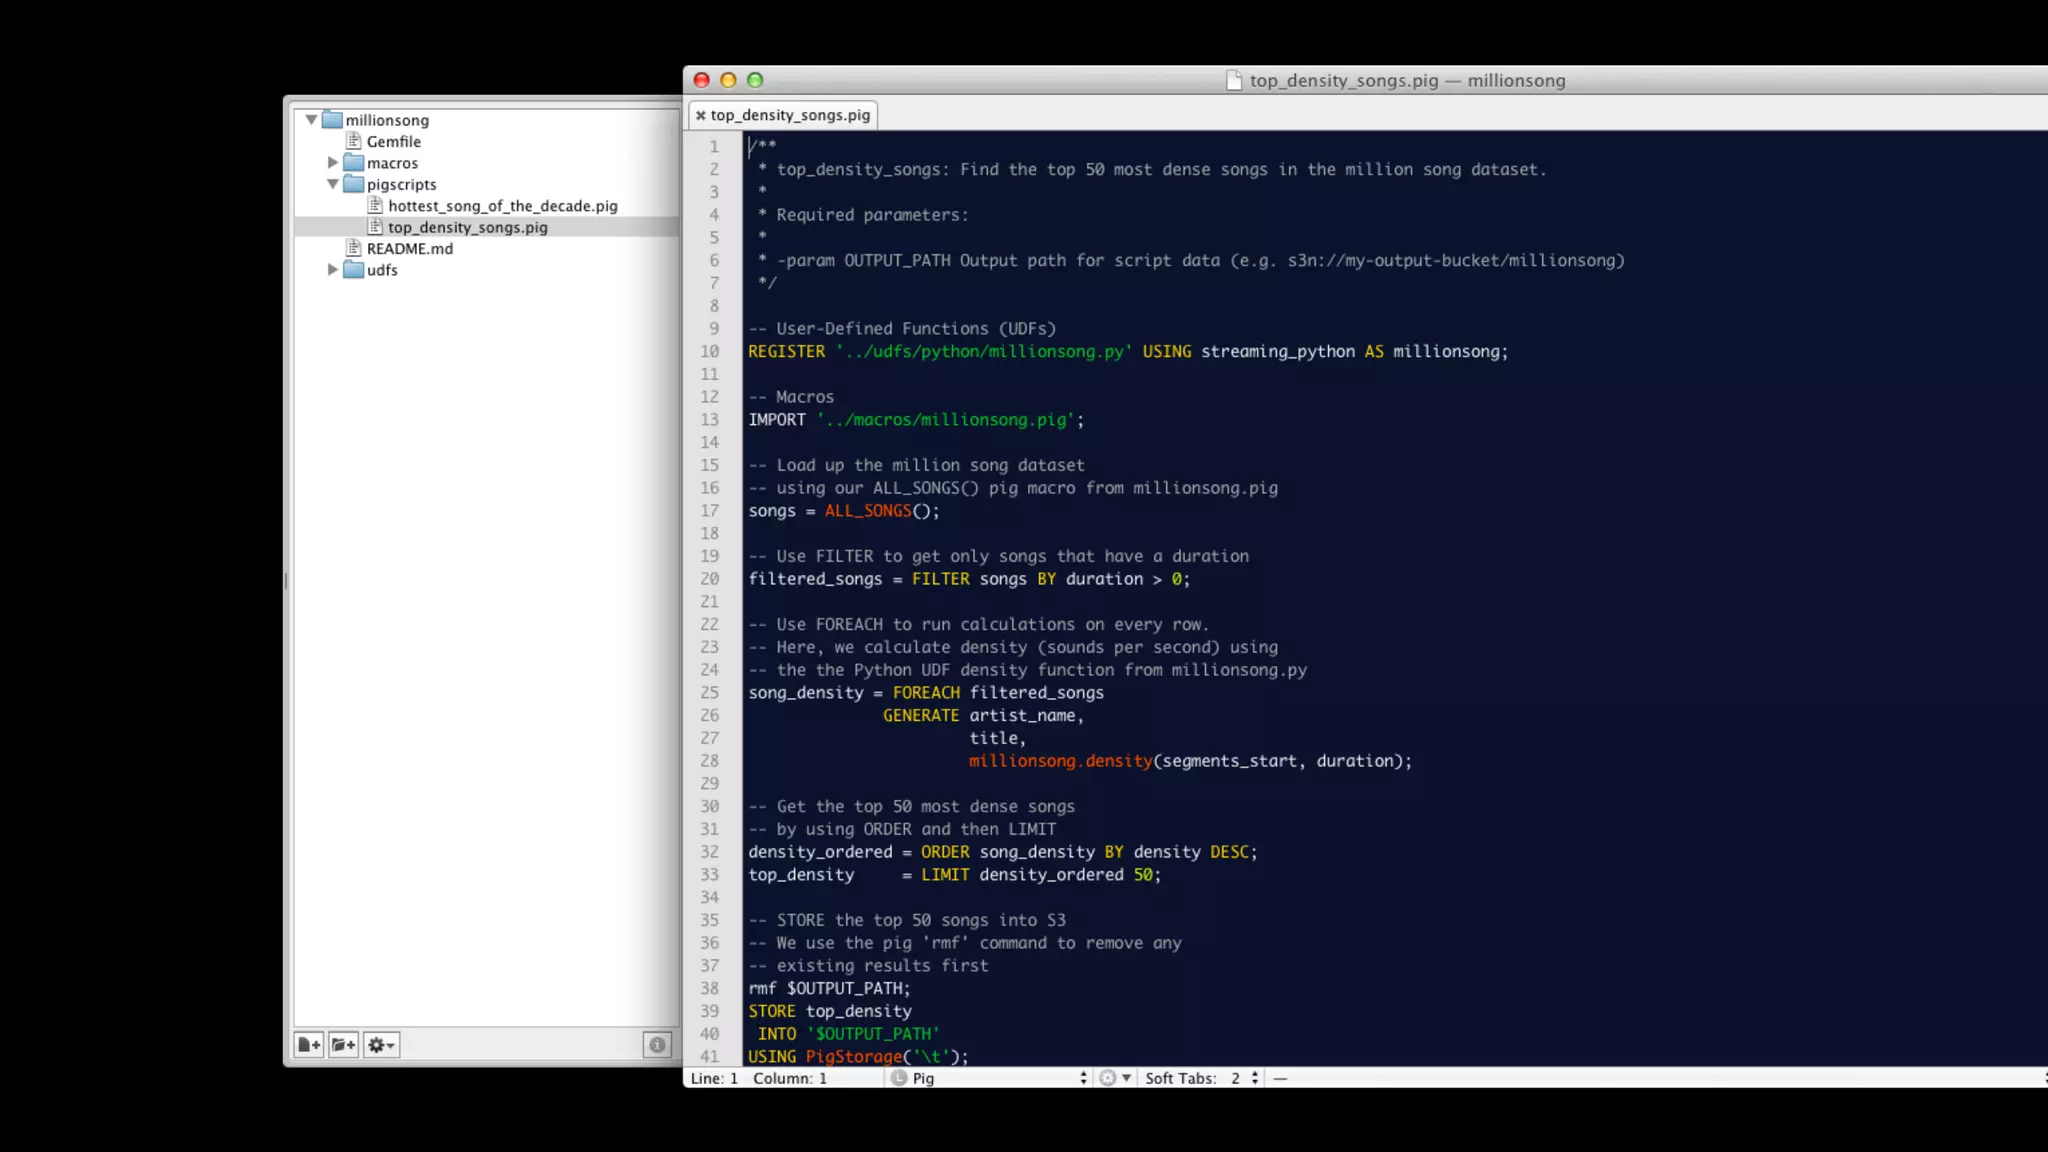Click the Pig language icon in status bar

899,1078
